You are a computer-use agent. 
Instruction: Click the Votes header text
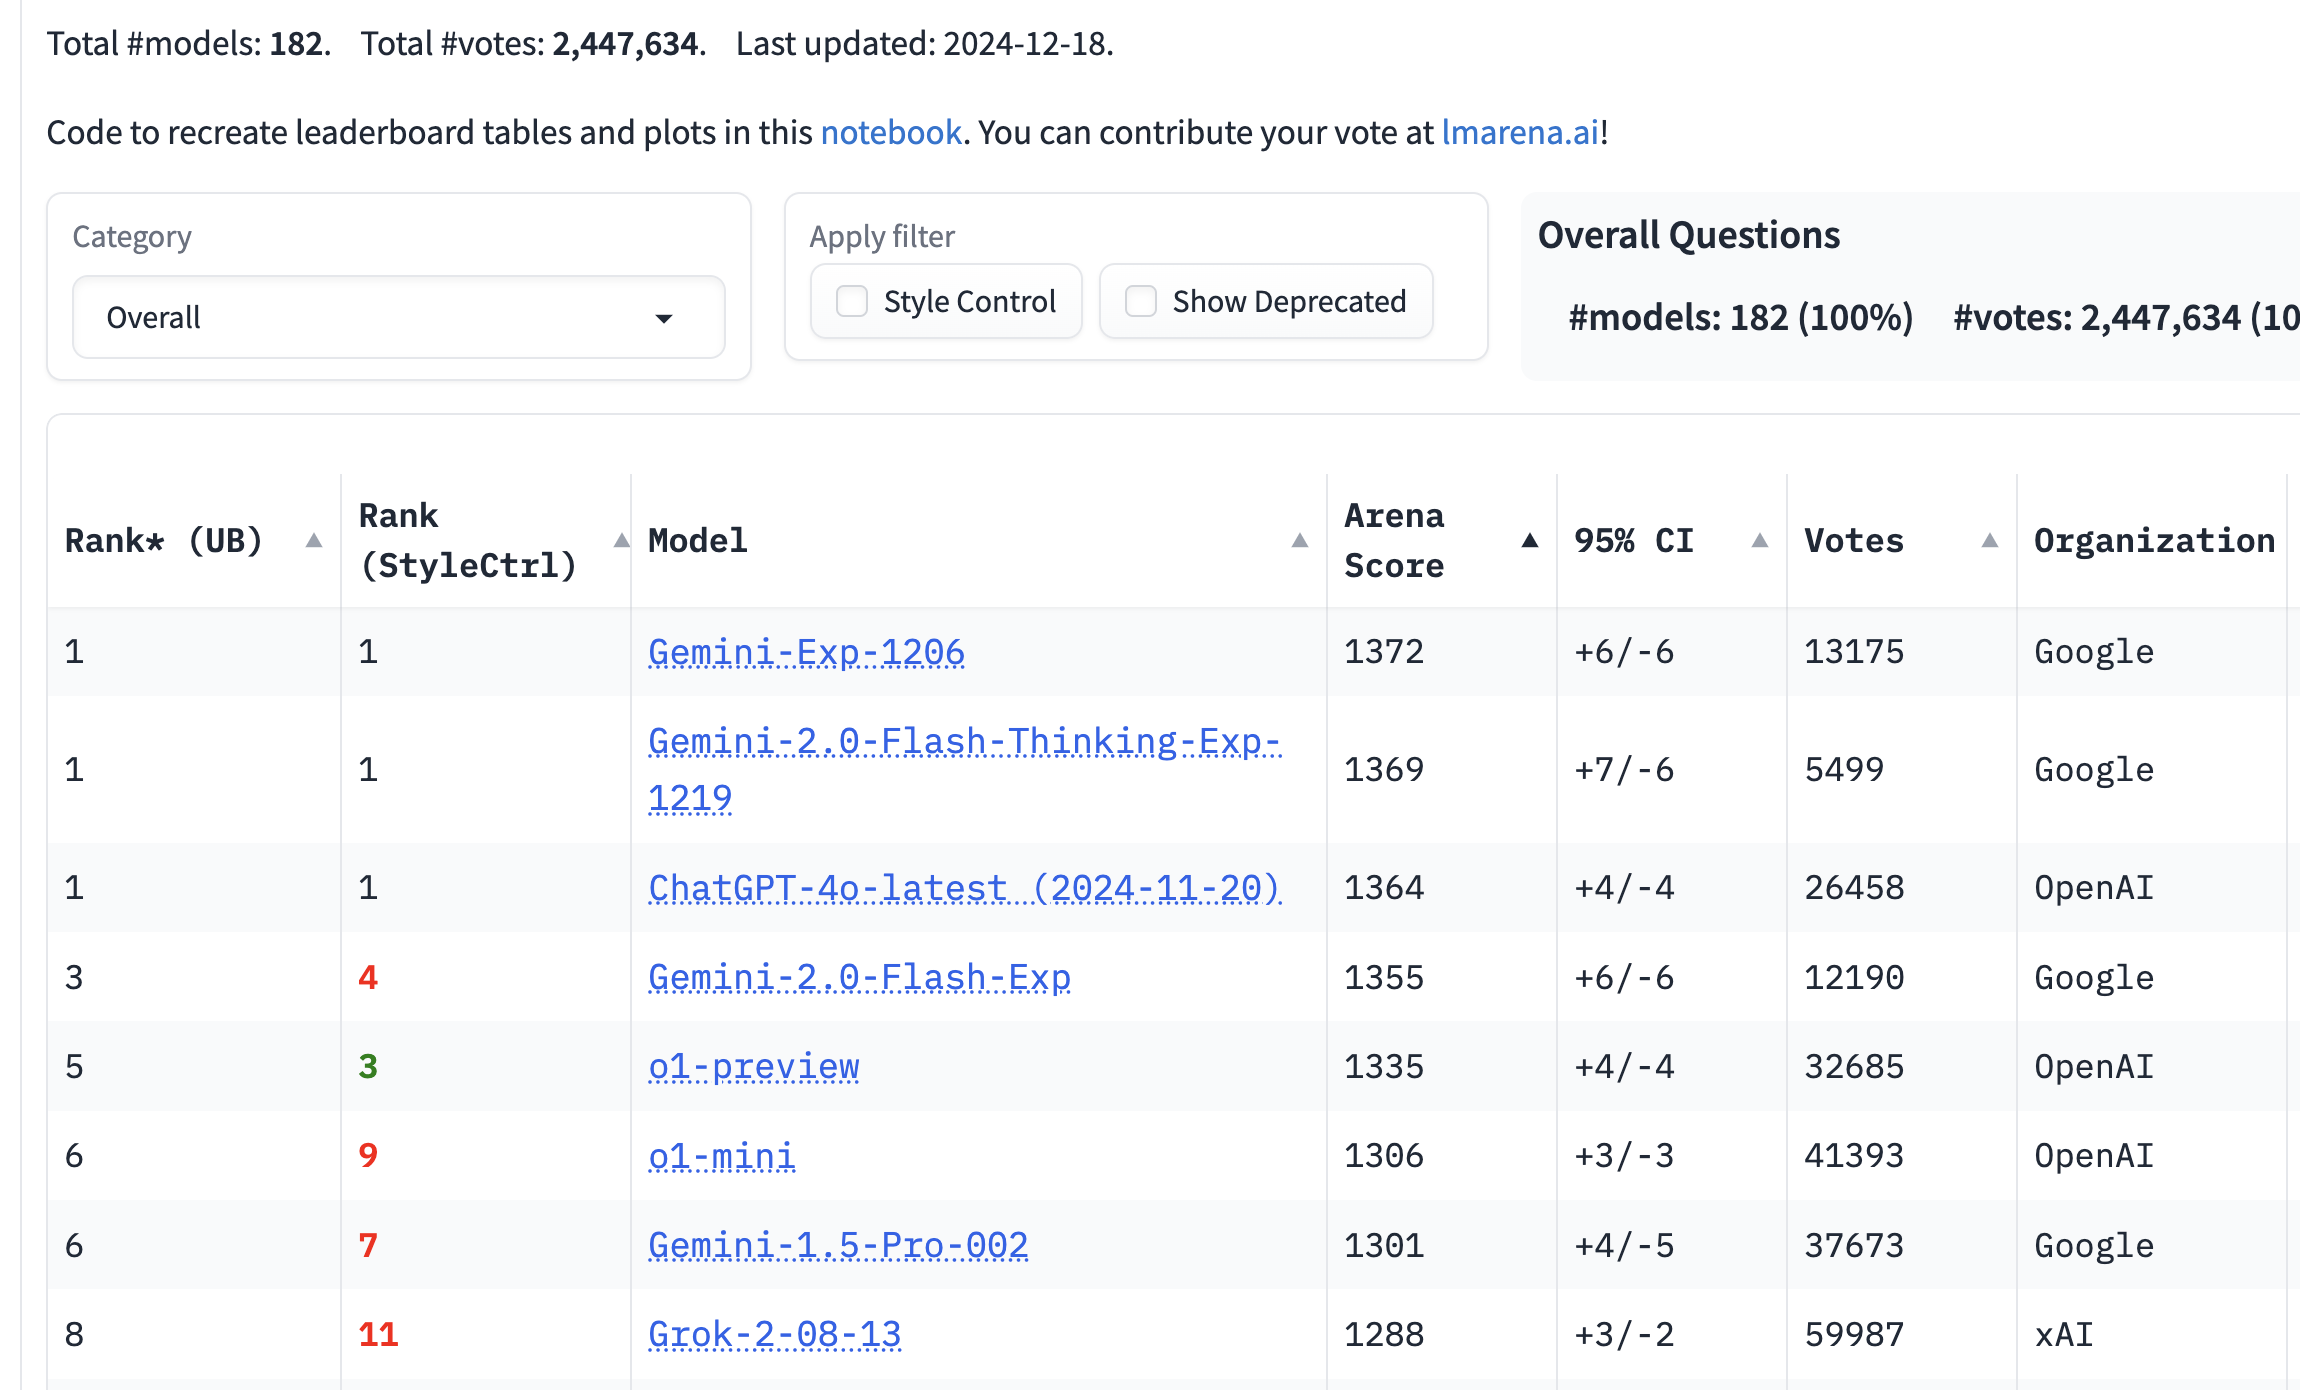coord(1854,541)
